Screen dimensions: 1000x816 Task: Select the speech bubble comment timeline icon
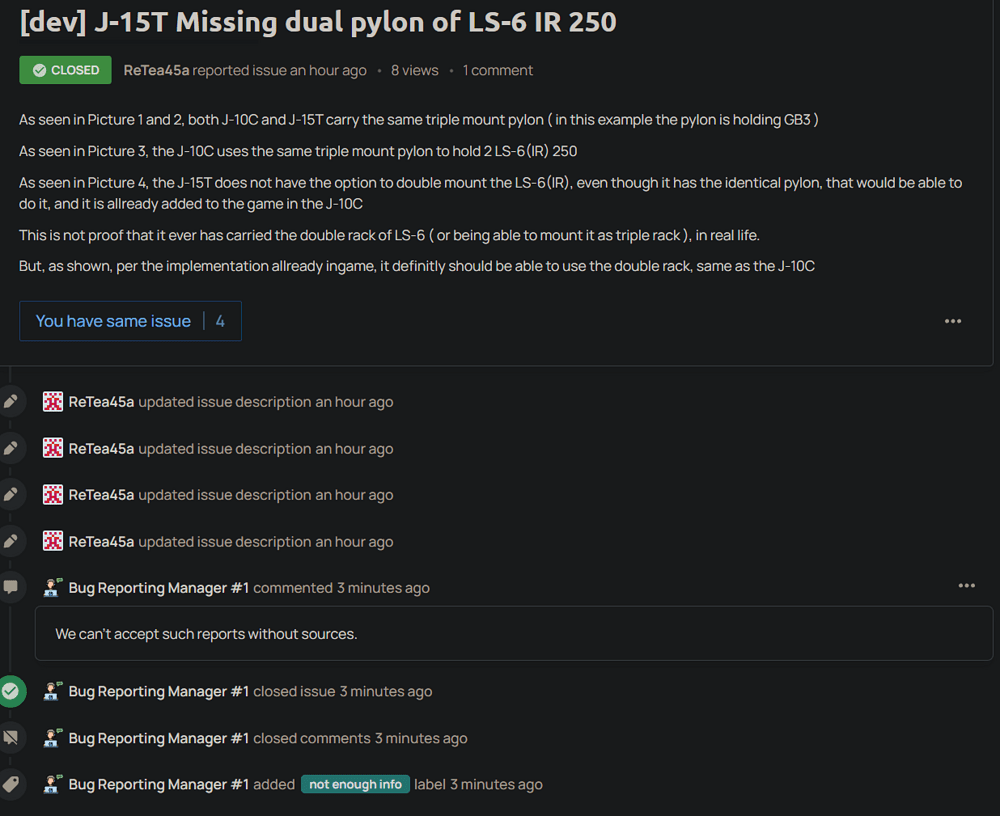11,587
